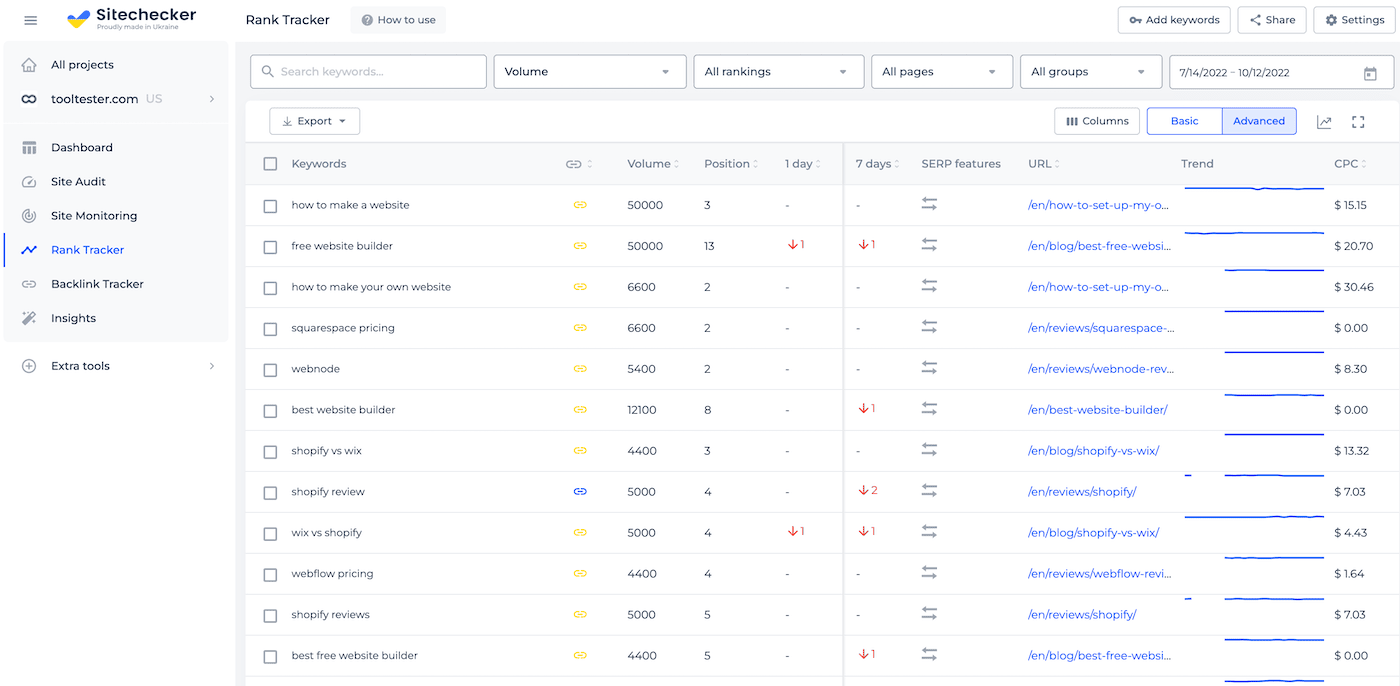This screenshot has height=686, width=1400.
Task: Click the Search keywords input field
Action: click(368, 72)
